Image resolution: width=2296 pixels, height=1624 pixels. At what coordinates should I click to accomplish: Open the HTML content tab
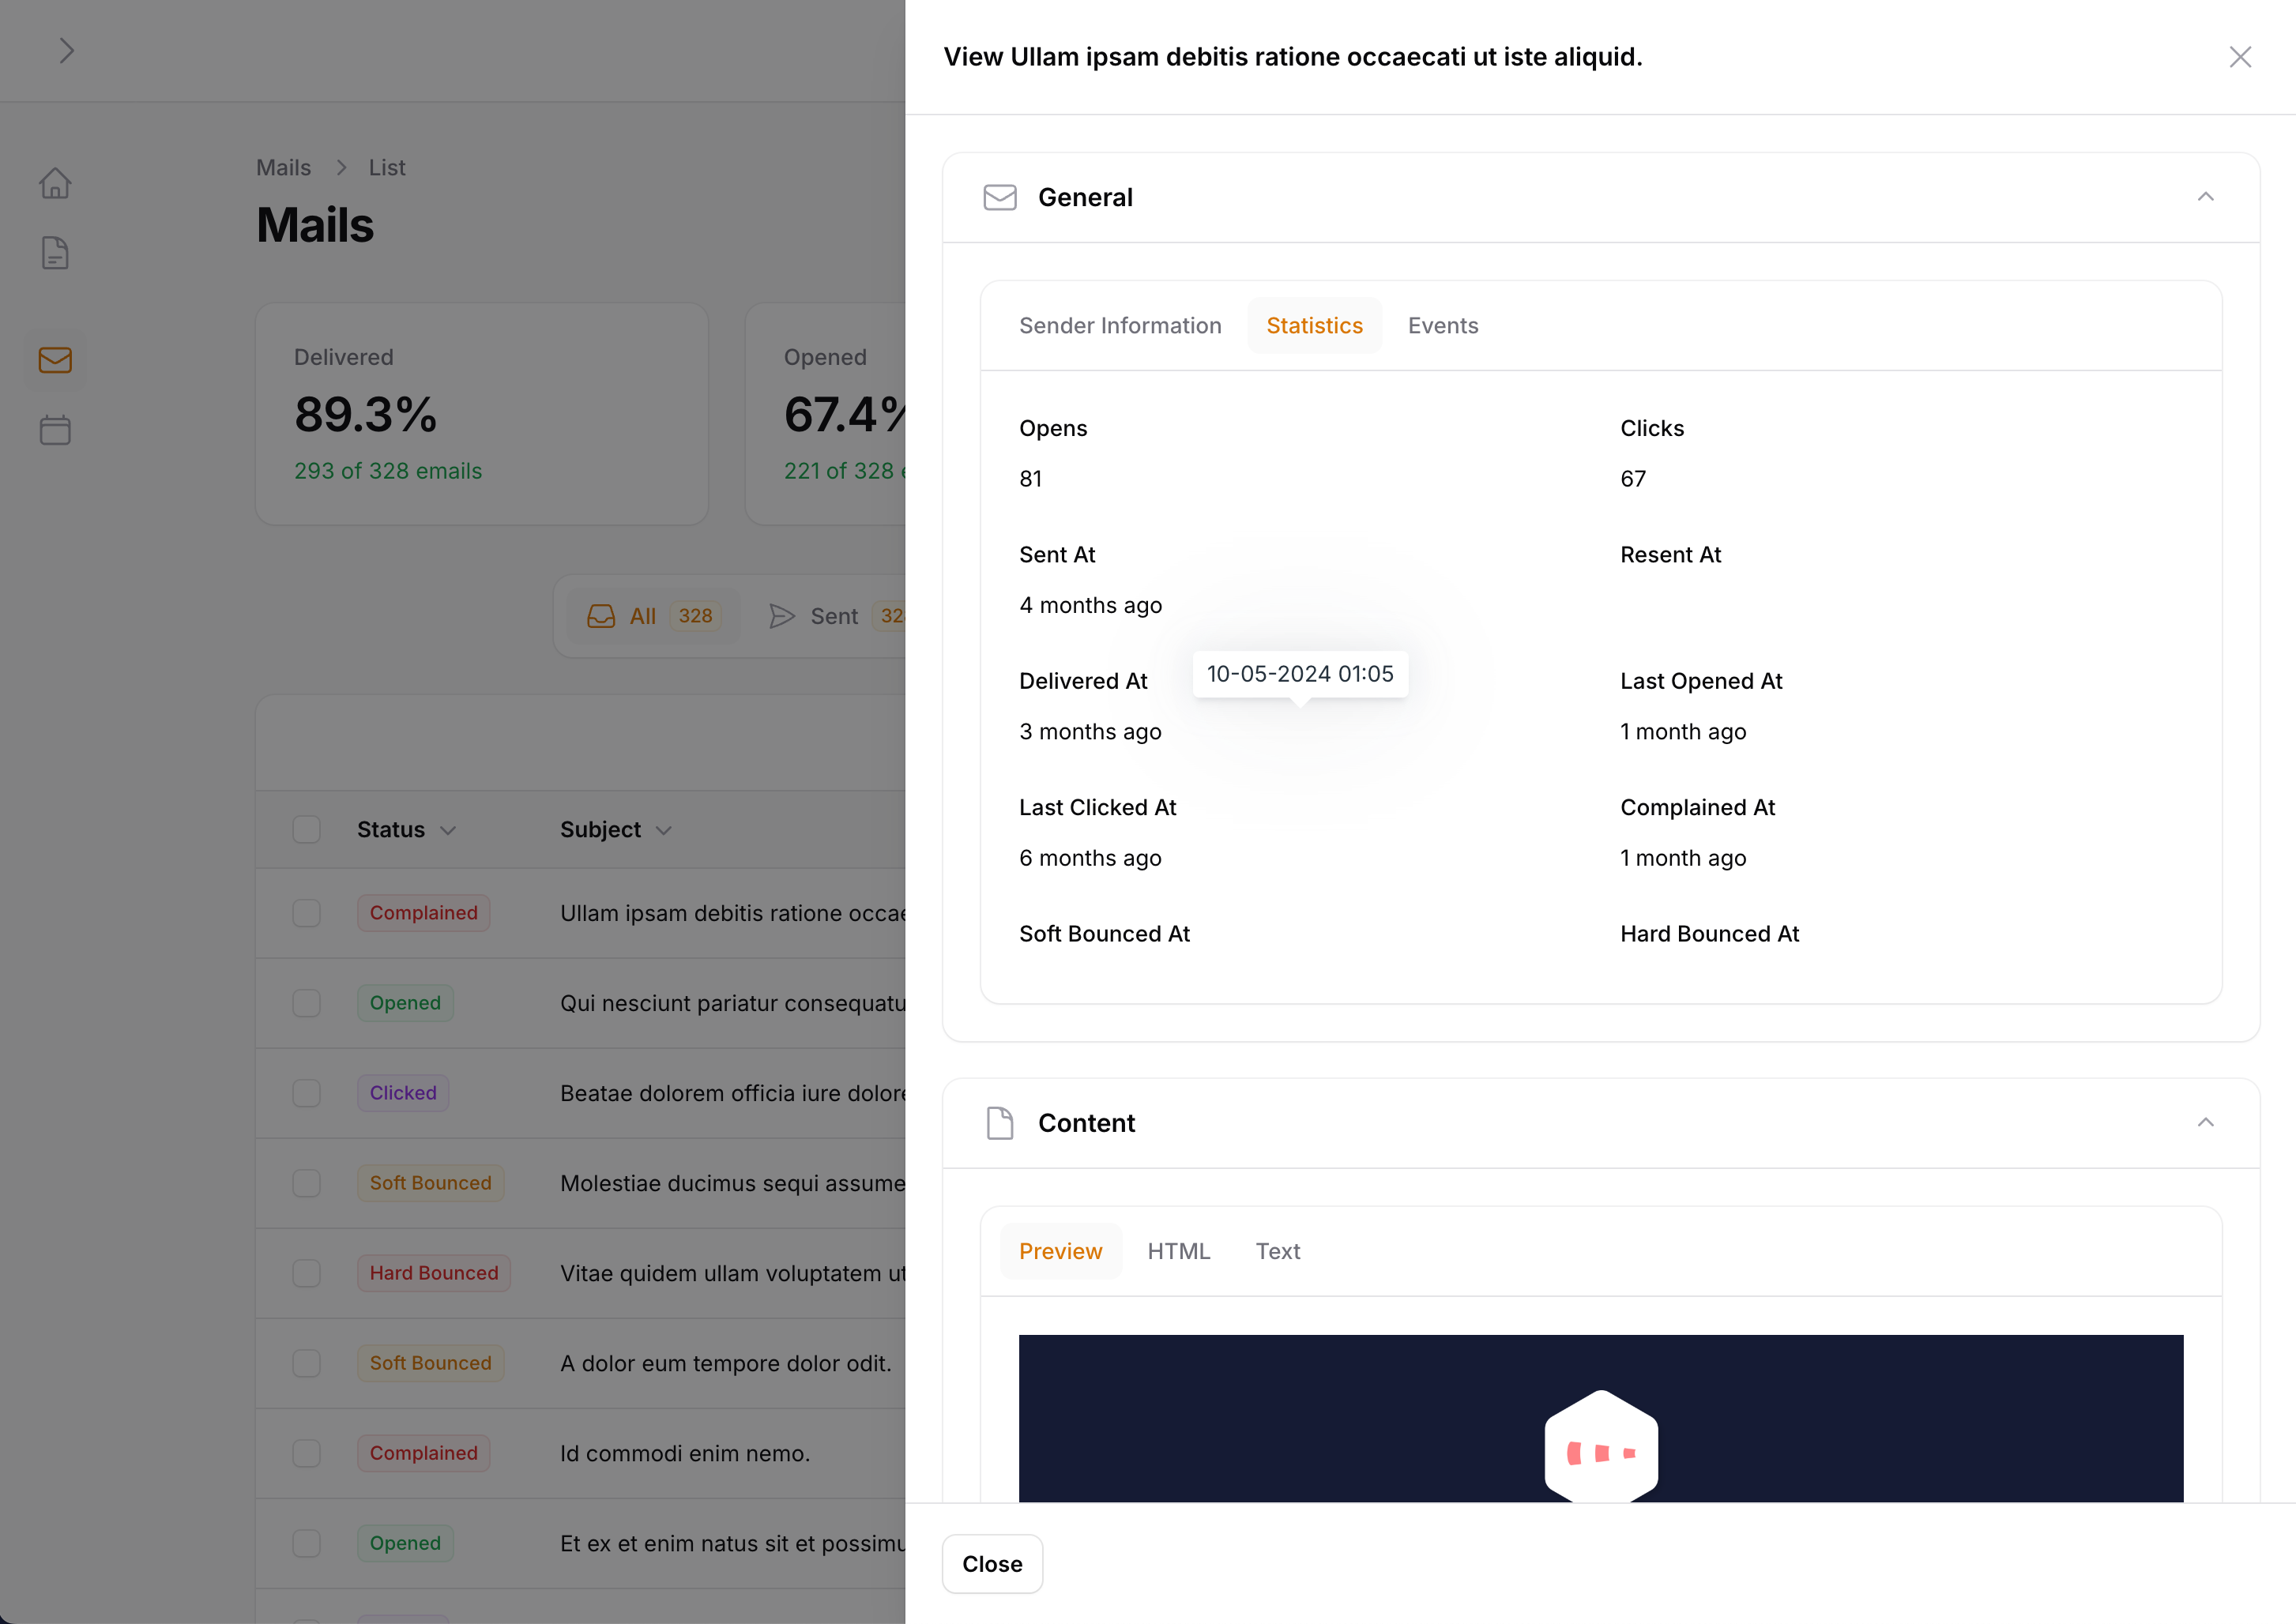pos(1178,1252)
